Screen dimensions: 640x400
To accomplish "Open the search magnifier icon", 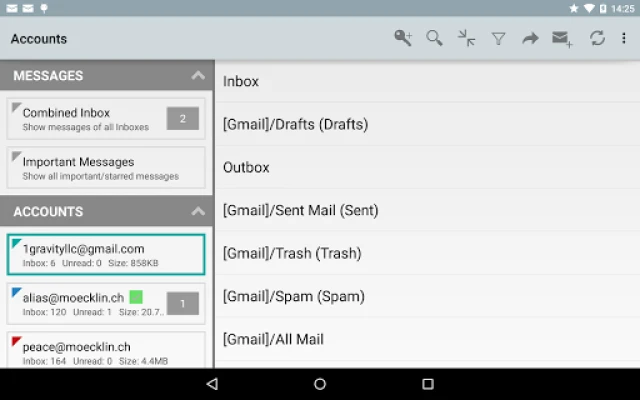I will [x=434, y=38].
